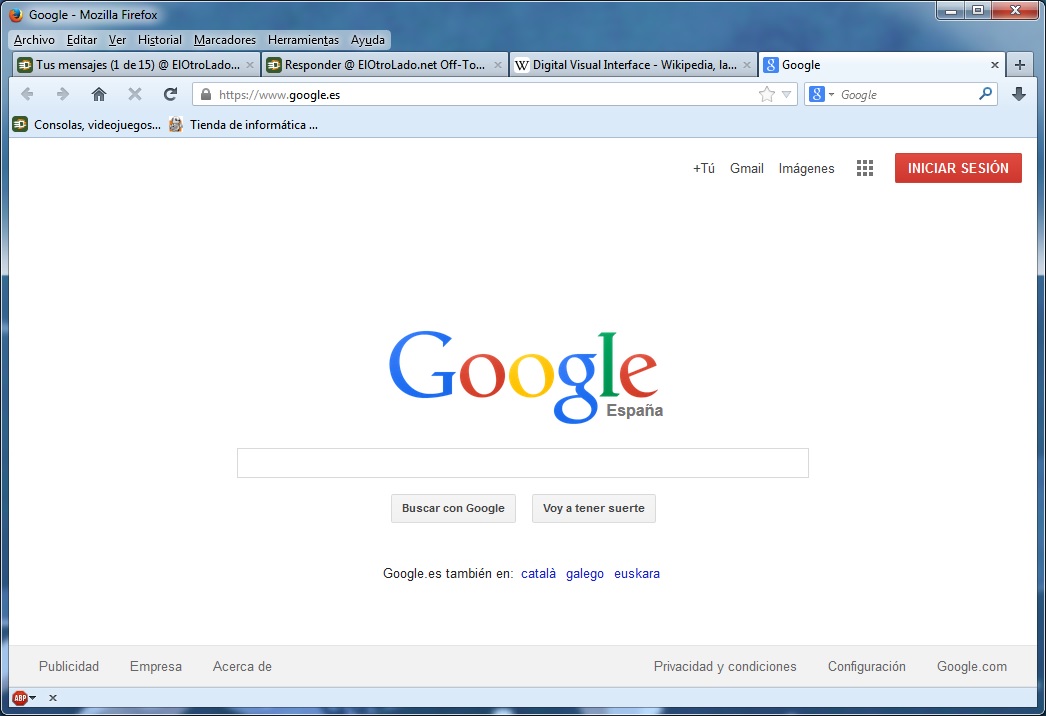The height and width of the screenshot is (716, 1046).
Task: Click the +Tú link
Action: click(x=704, y=168)
